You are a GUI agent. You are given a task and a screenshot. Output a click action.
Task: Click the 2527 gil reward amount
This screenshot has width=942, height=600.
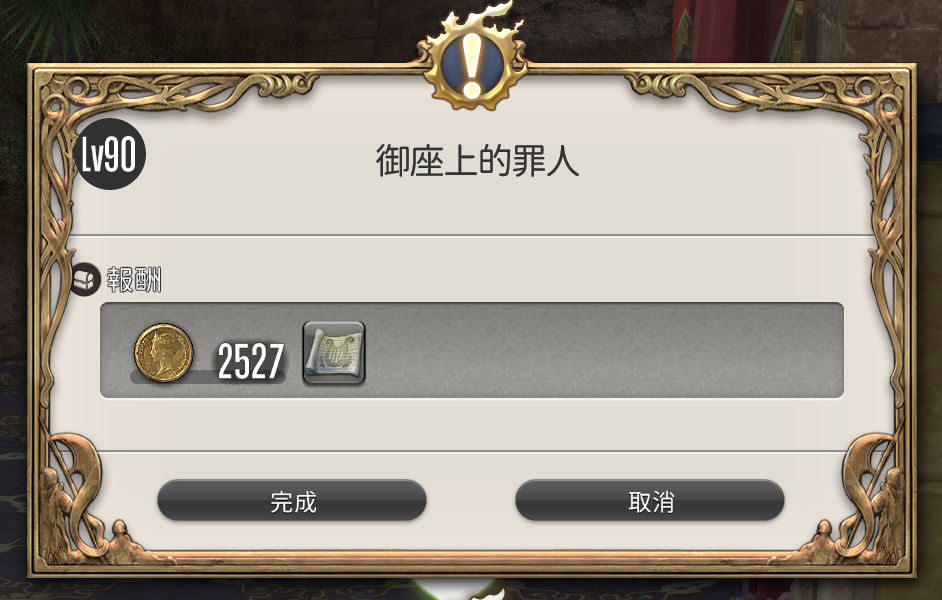(x=251, y=362)
